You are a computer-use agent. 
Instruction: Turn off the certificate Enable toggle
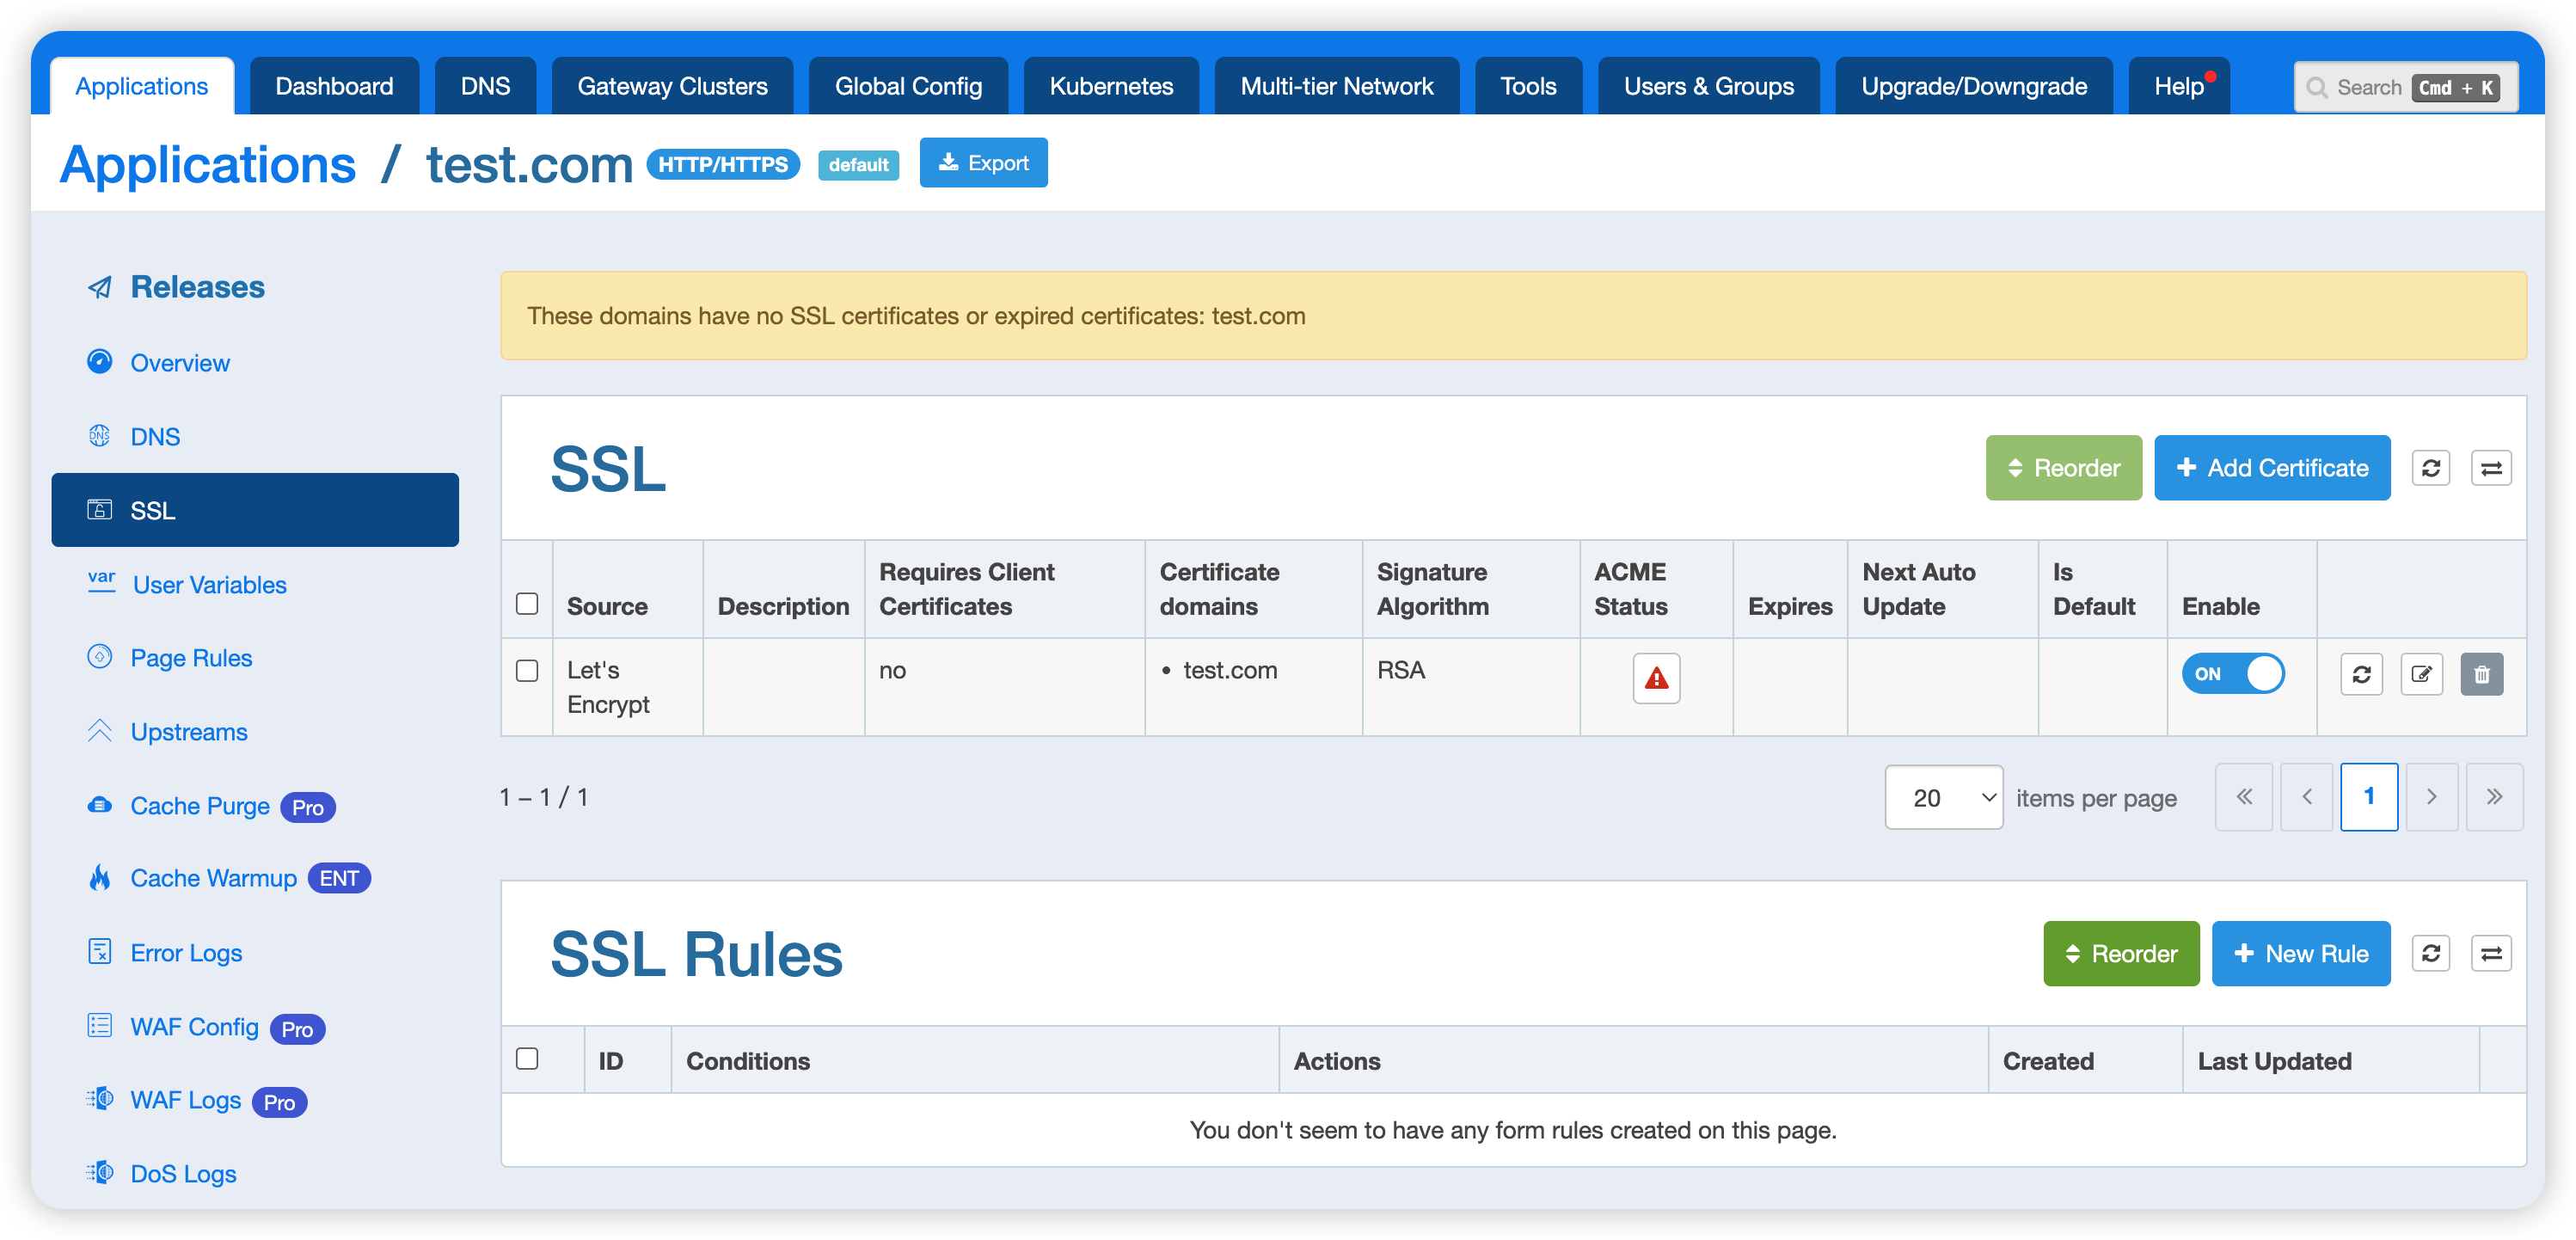2232,674
